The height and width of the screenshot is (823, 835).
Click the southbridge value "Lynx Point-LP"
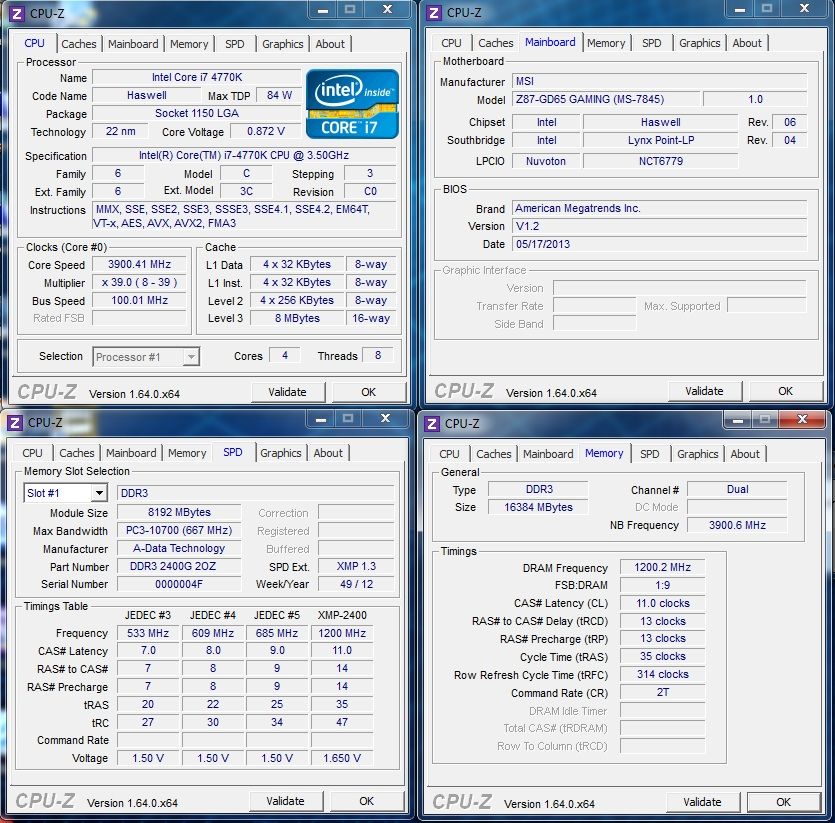(661, 140)
